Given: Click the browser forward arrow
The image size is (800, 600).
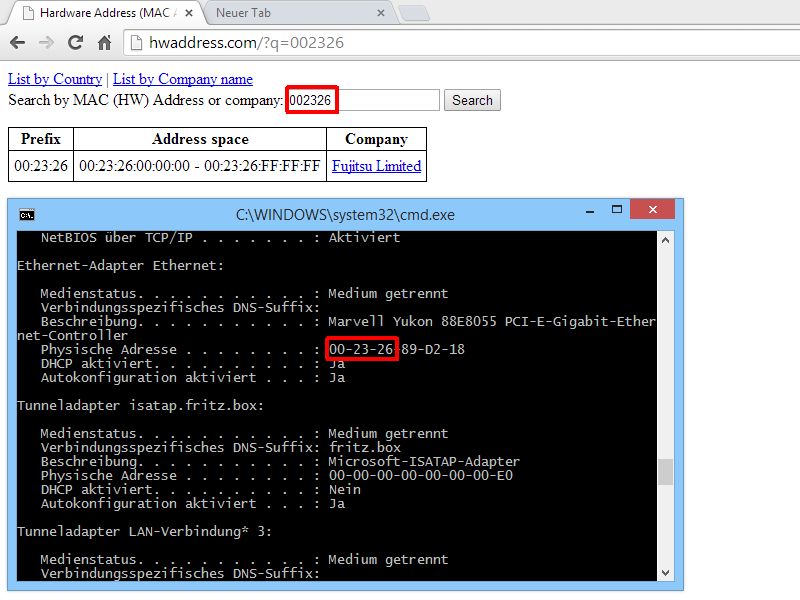Looking at the screenshot, I should (46, 43).
